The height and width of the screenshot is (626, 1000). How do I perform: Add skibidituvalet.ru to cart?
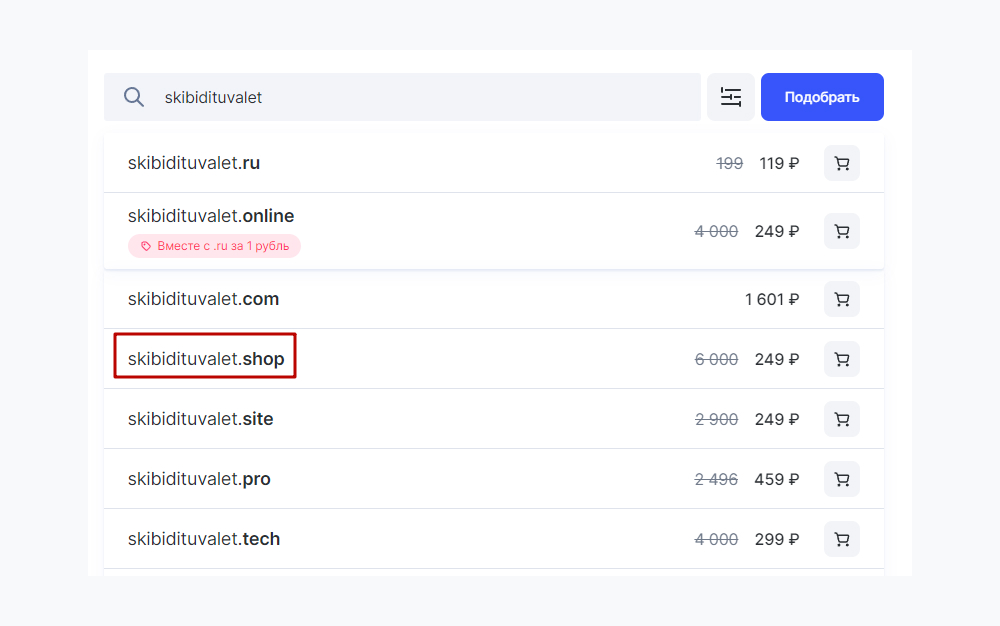(841, 163)
